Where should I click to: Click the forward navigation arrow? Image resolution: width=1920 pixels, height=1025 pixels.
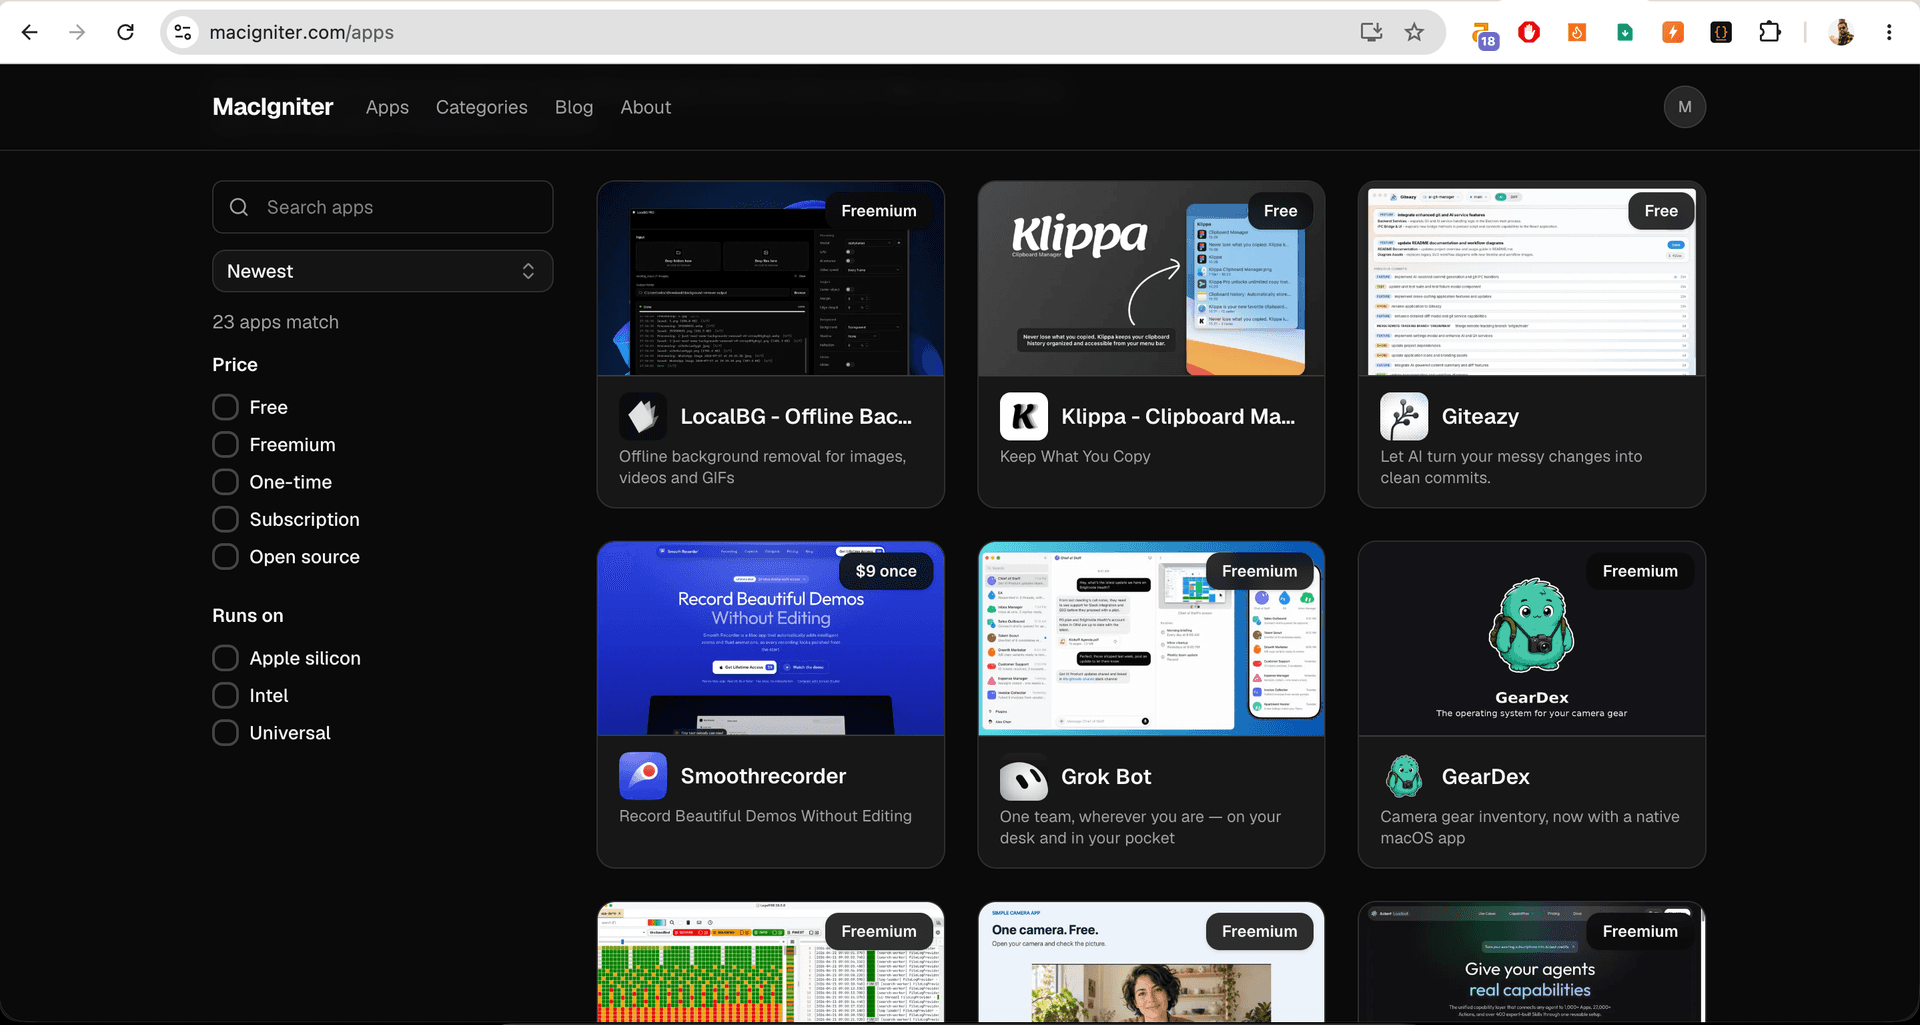[78, 32]
